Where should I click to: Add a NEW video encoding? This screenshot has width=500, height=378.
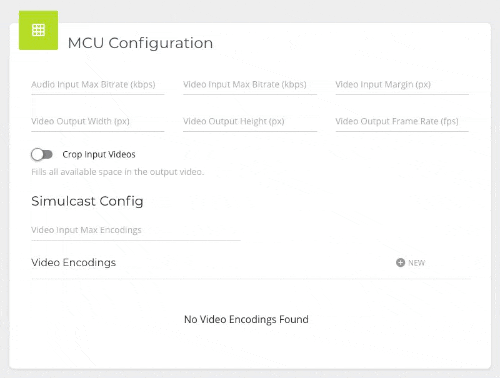point(411,263)
